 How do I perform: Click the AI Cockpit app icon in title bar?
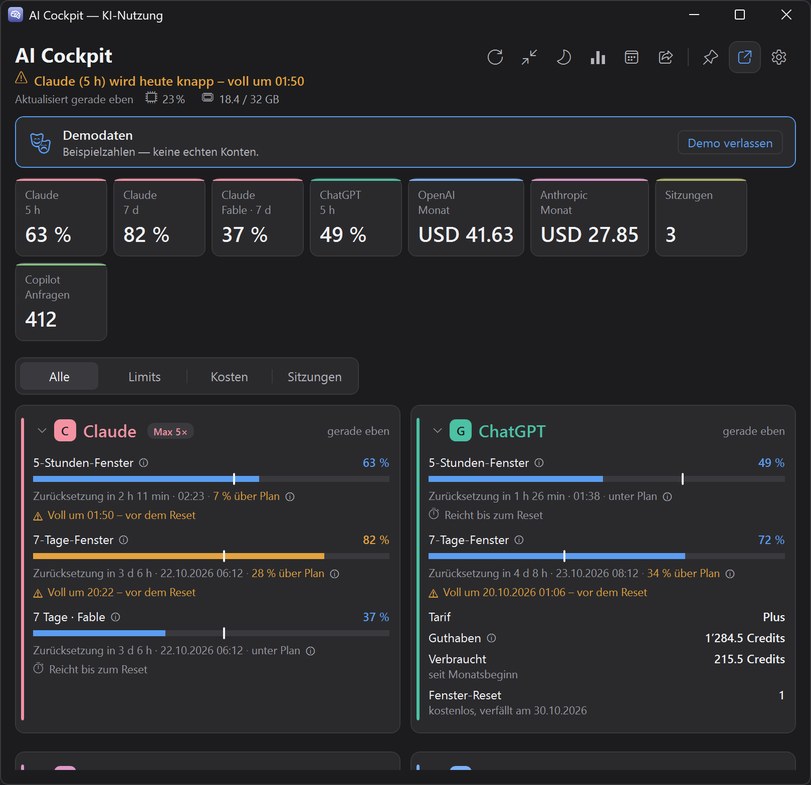coord(16,14)
